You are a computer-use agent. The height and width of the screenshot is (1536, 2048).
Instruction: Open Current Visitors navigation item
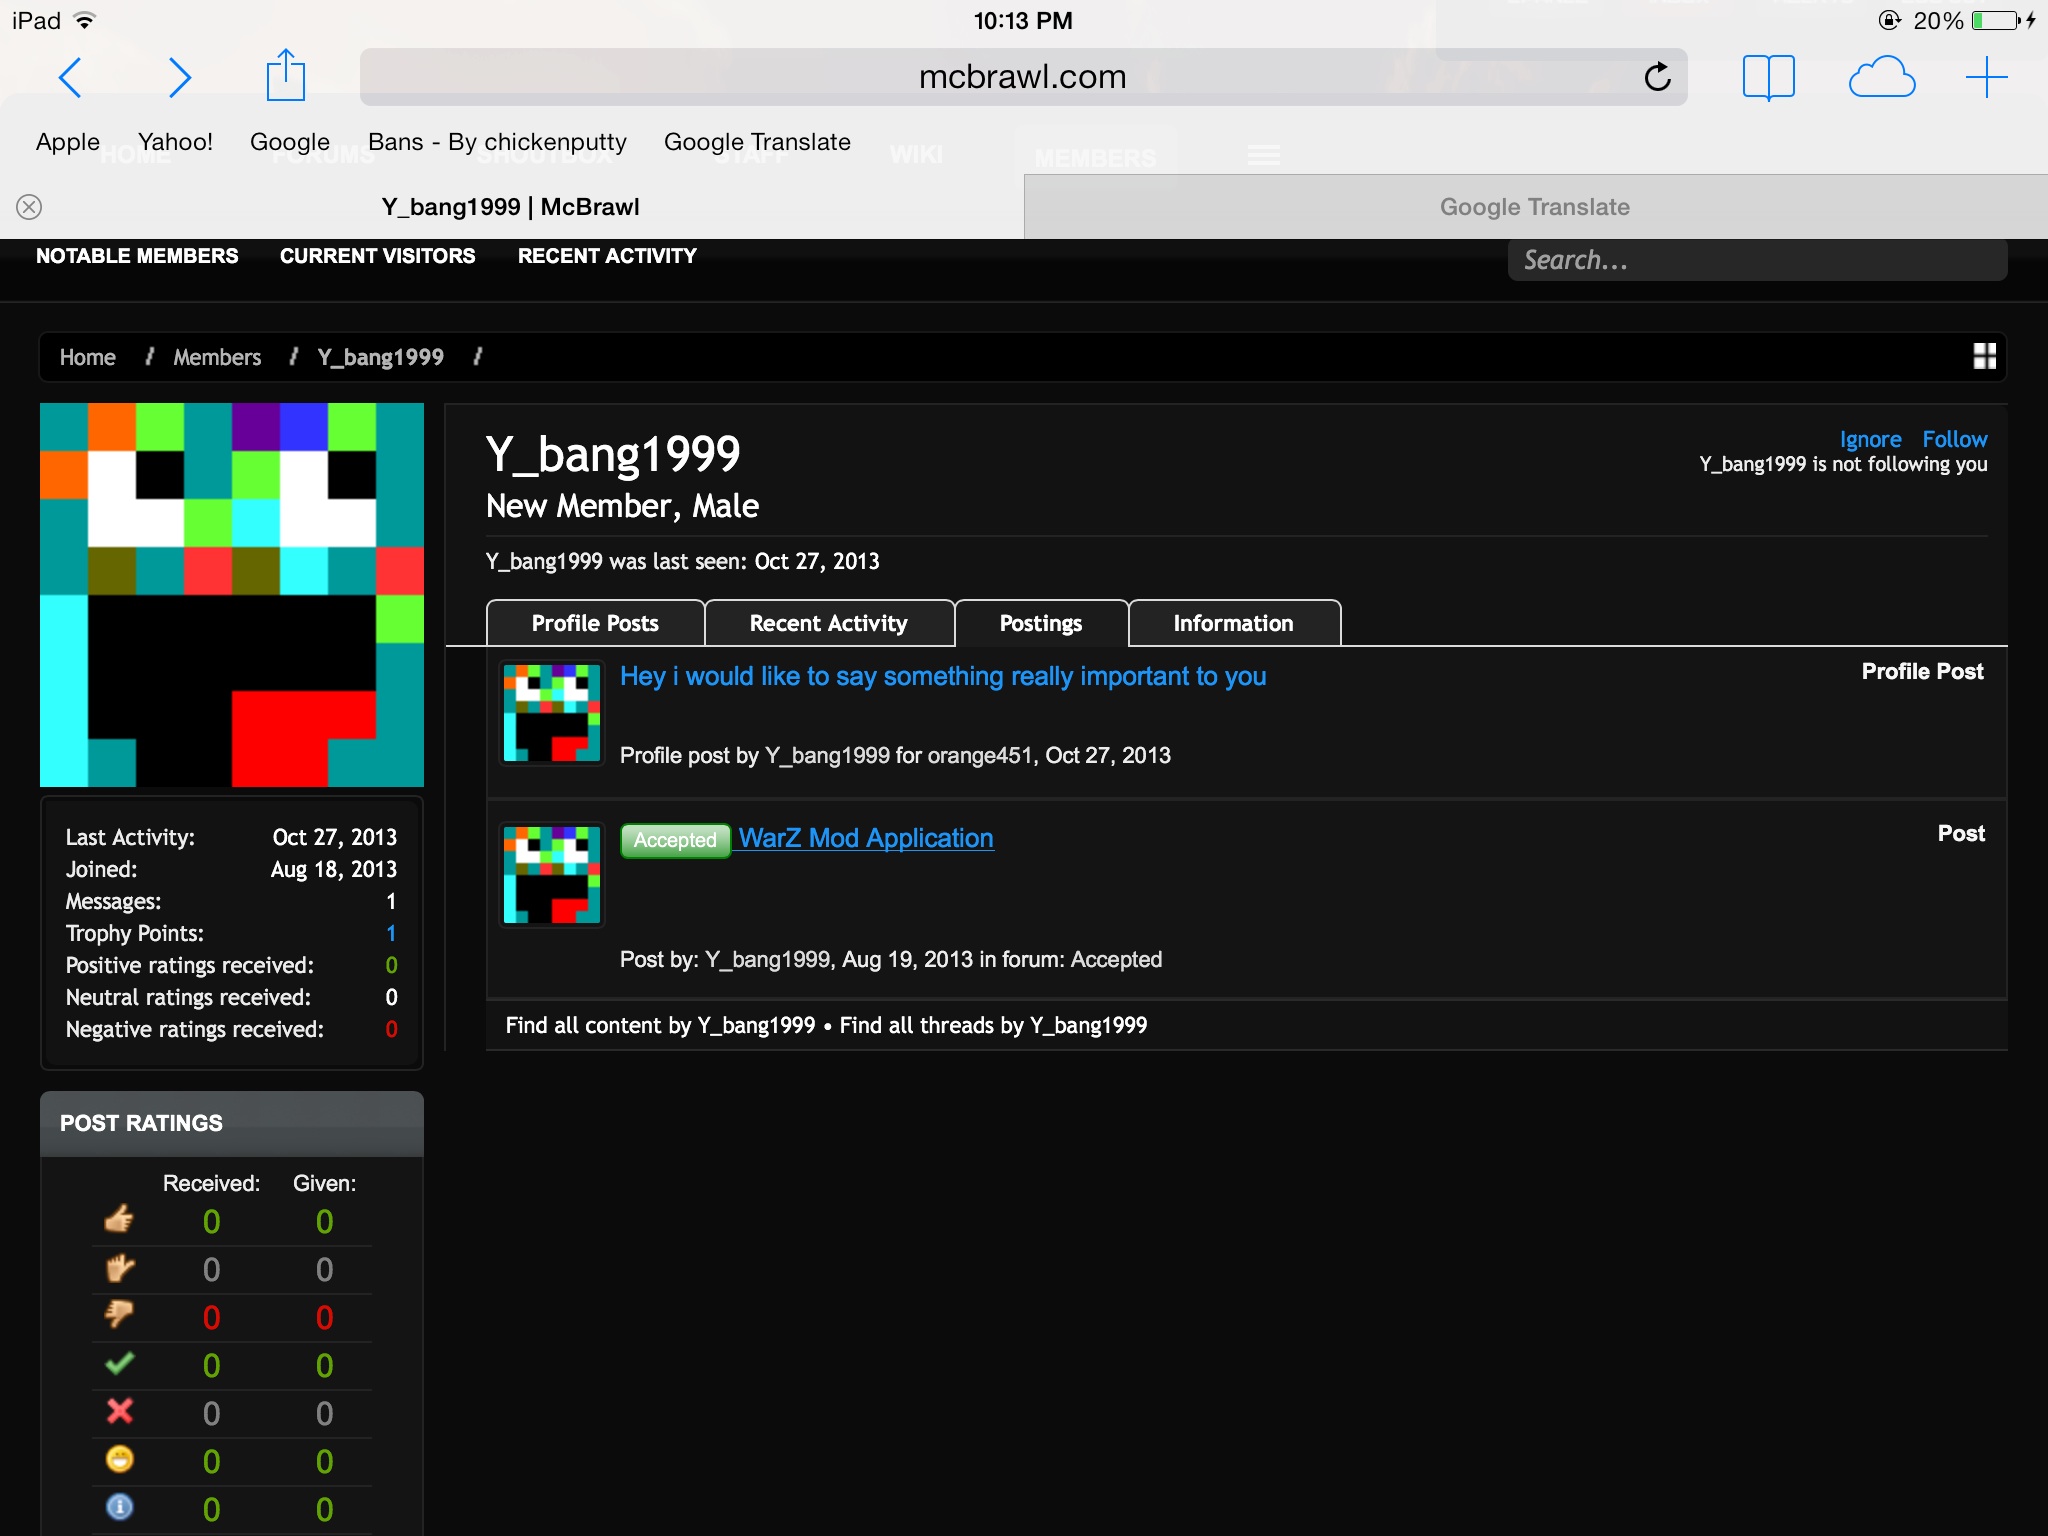(x=377, y=256)
